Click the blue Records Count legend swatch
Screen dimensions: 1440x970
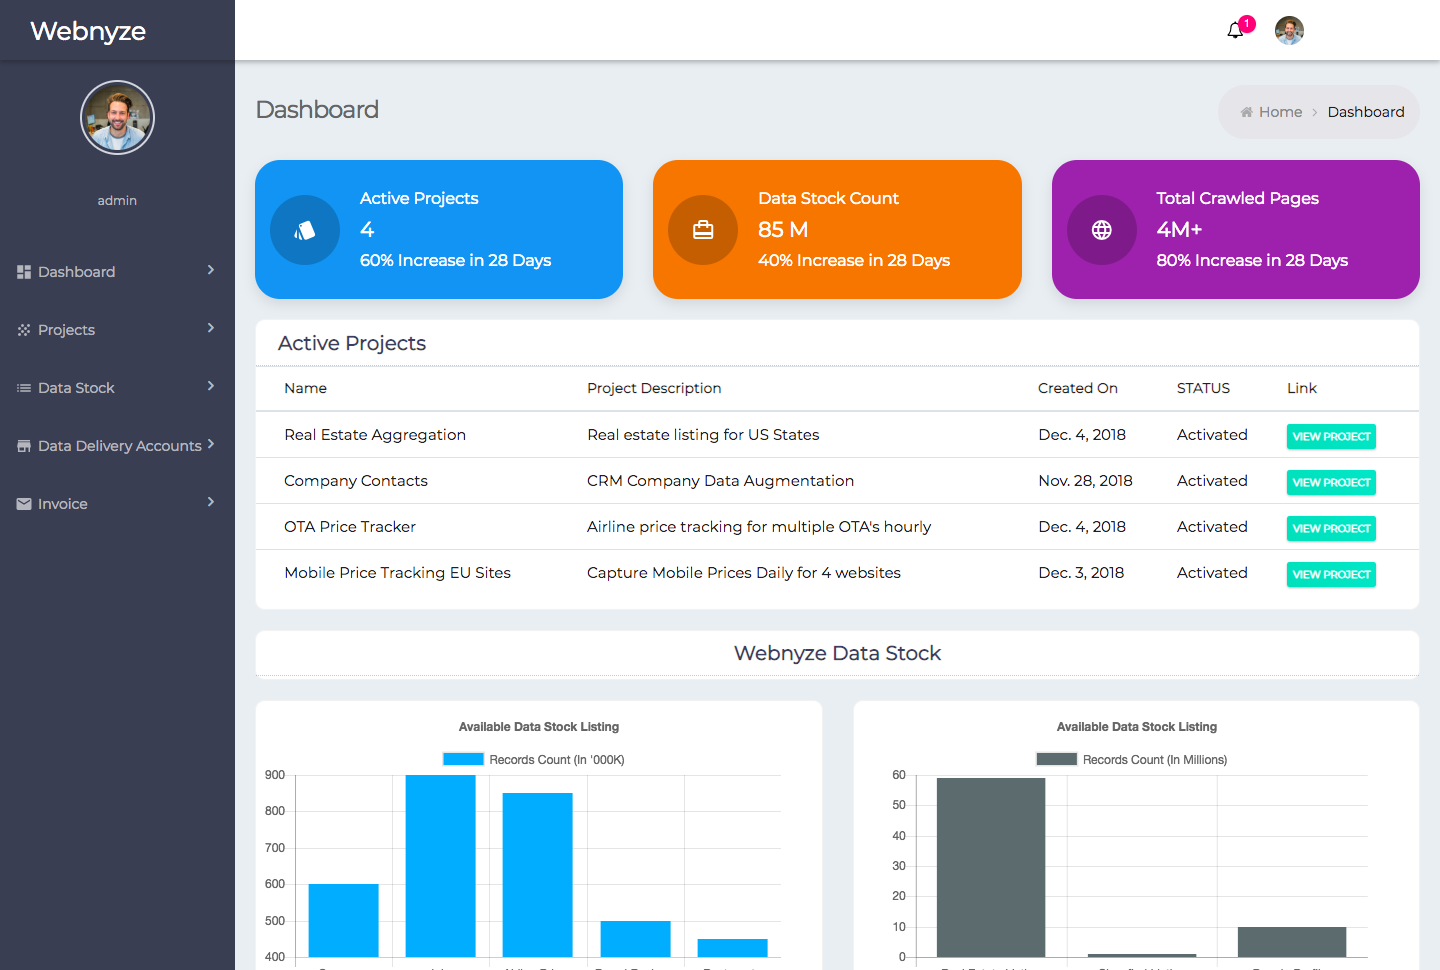click(x=463, y=759)
